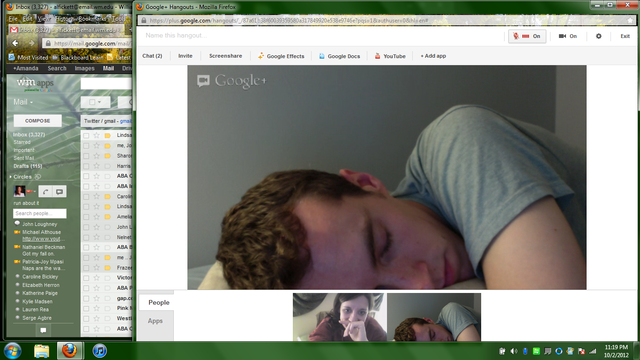Open chat with Caroline Bickley
640x360 pixels.
tap(40, 277)
